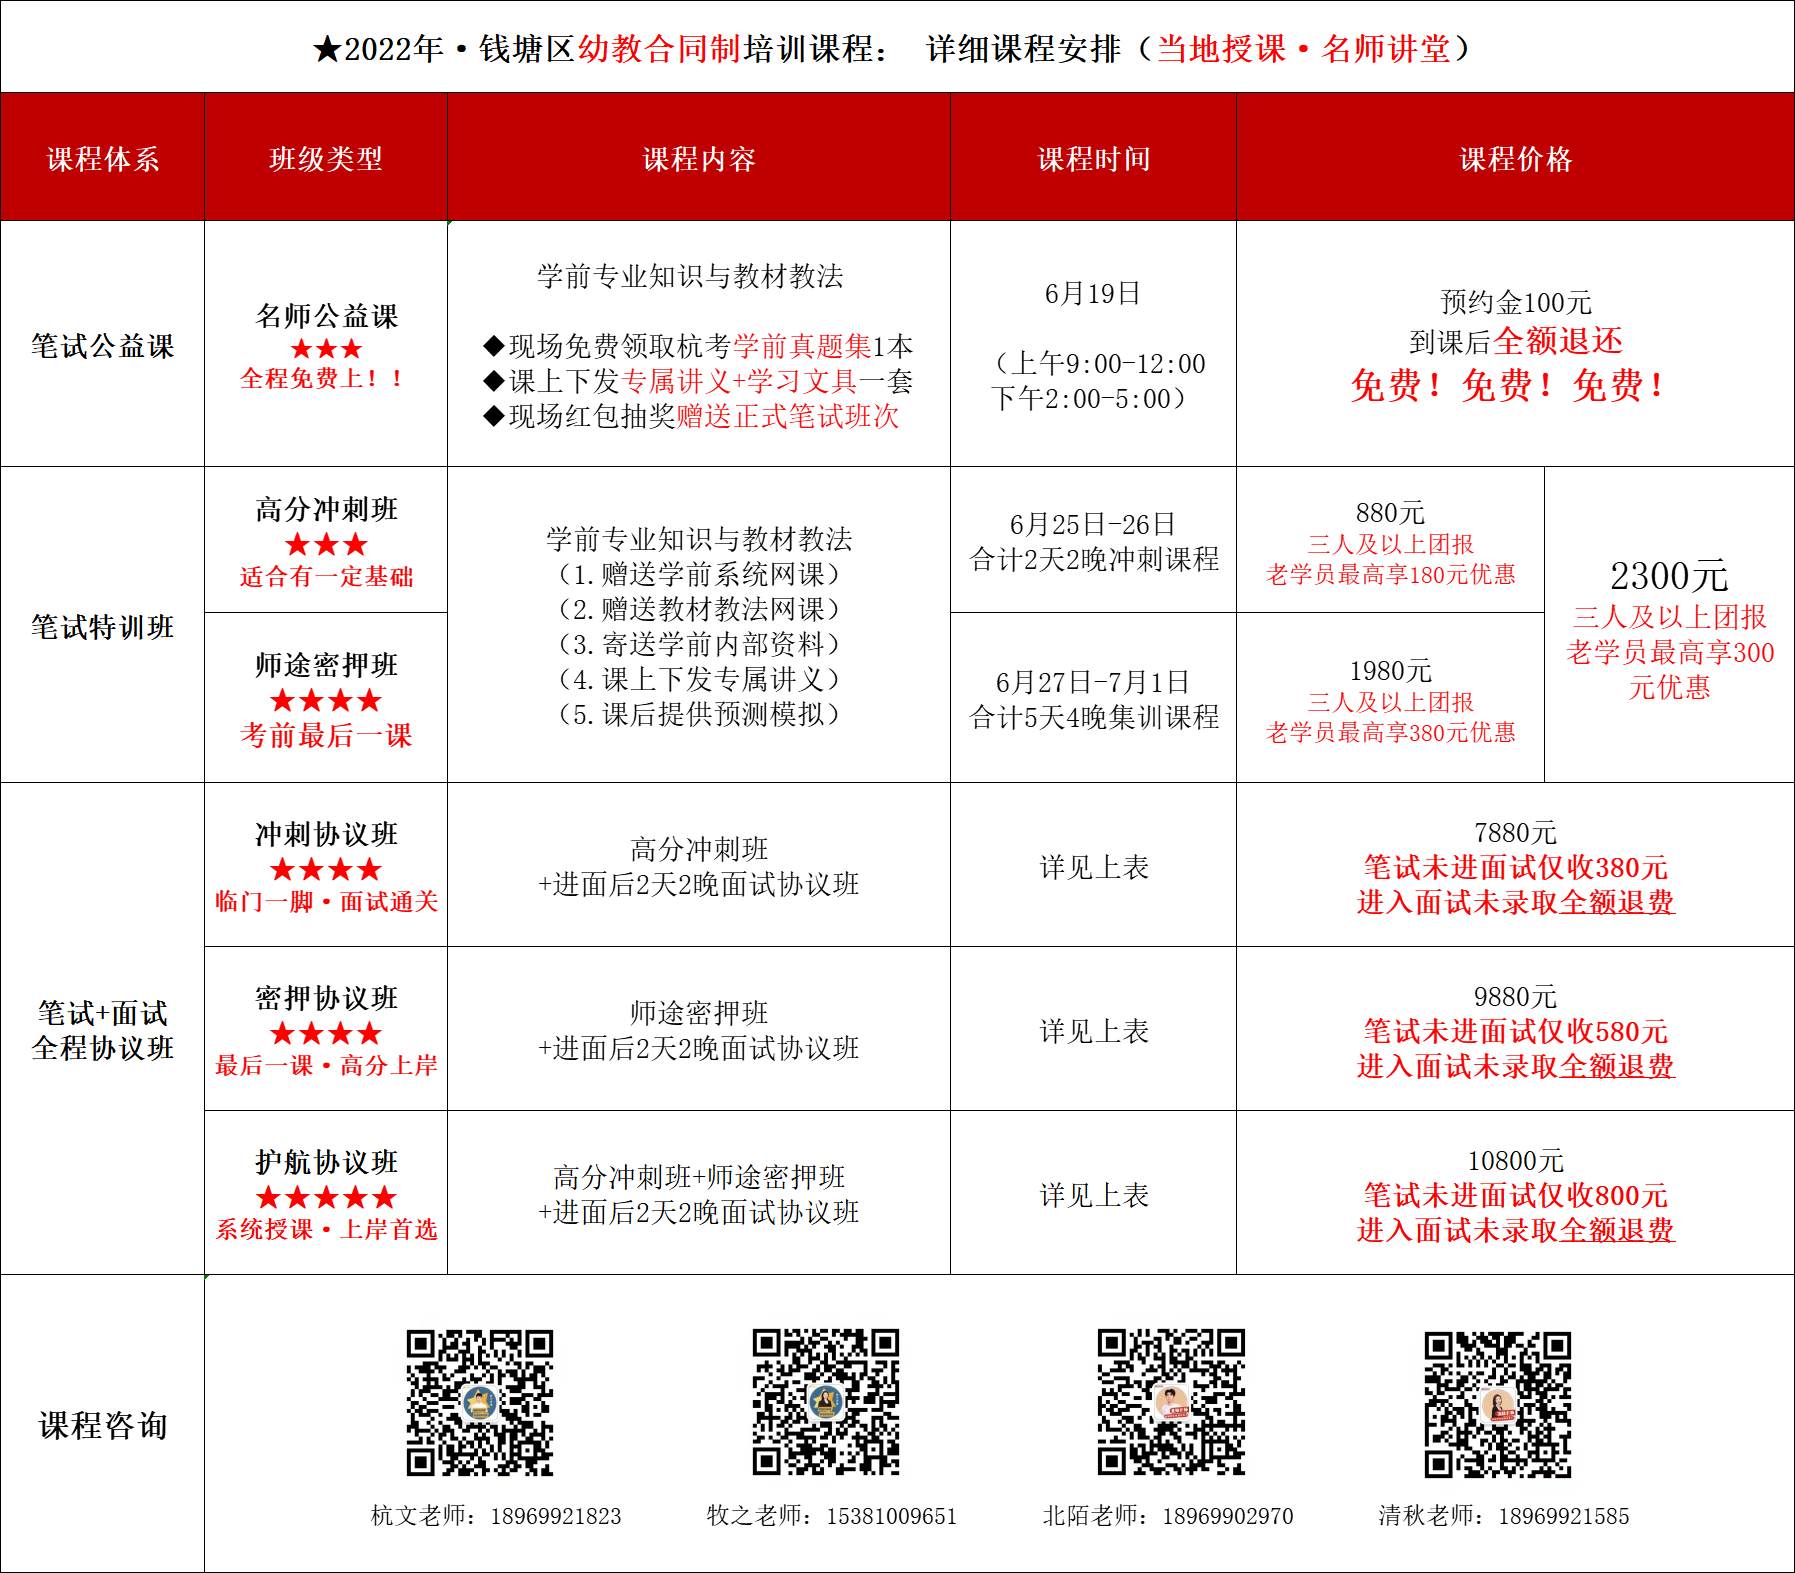1795x1573 pixels.
Task: Click 赠送学前系统网课 list item
Action: [x=699, y=574]
